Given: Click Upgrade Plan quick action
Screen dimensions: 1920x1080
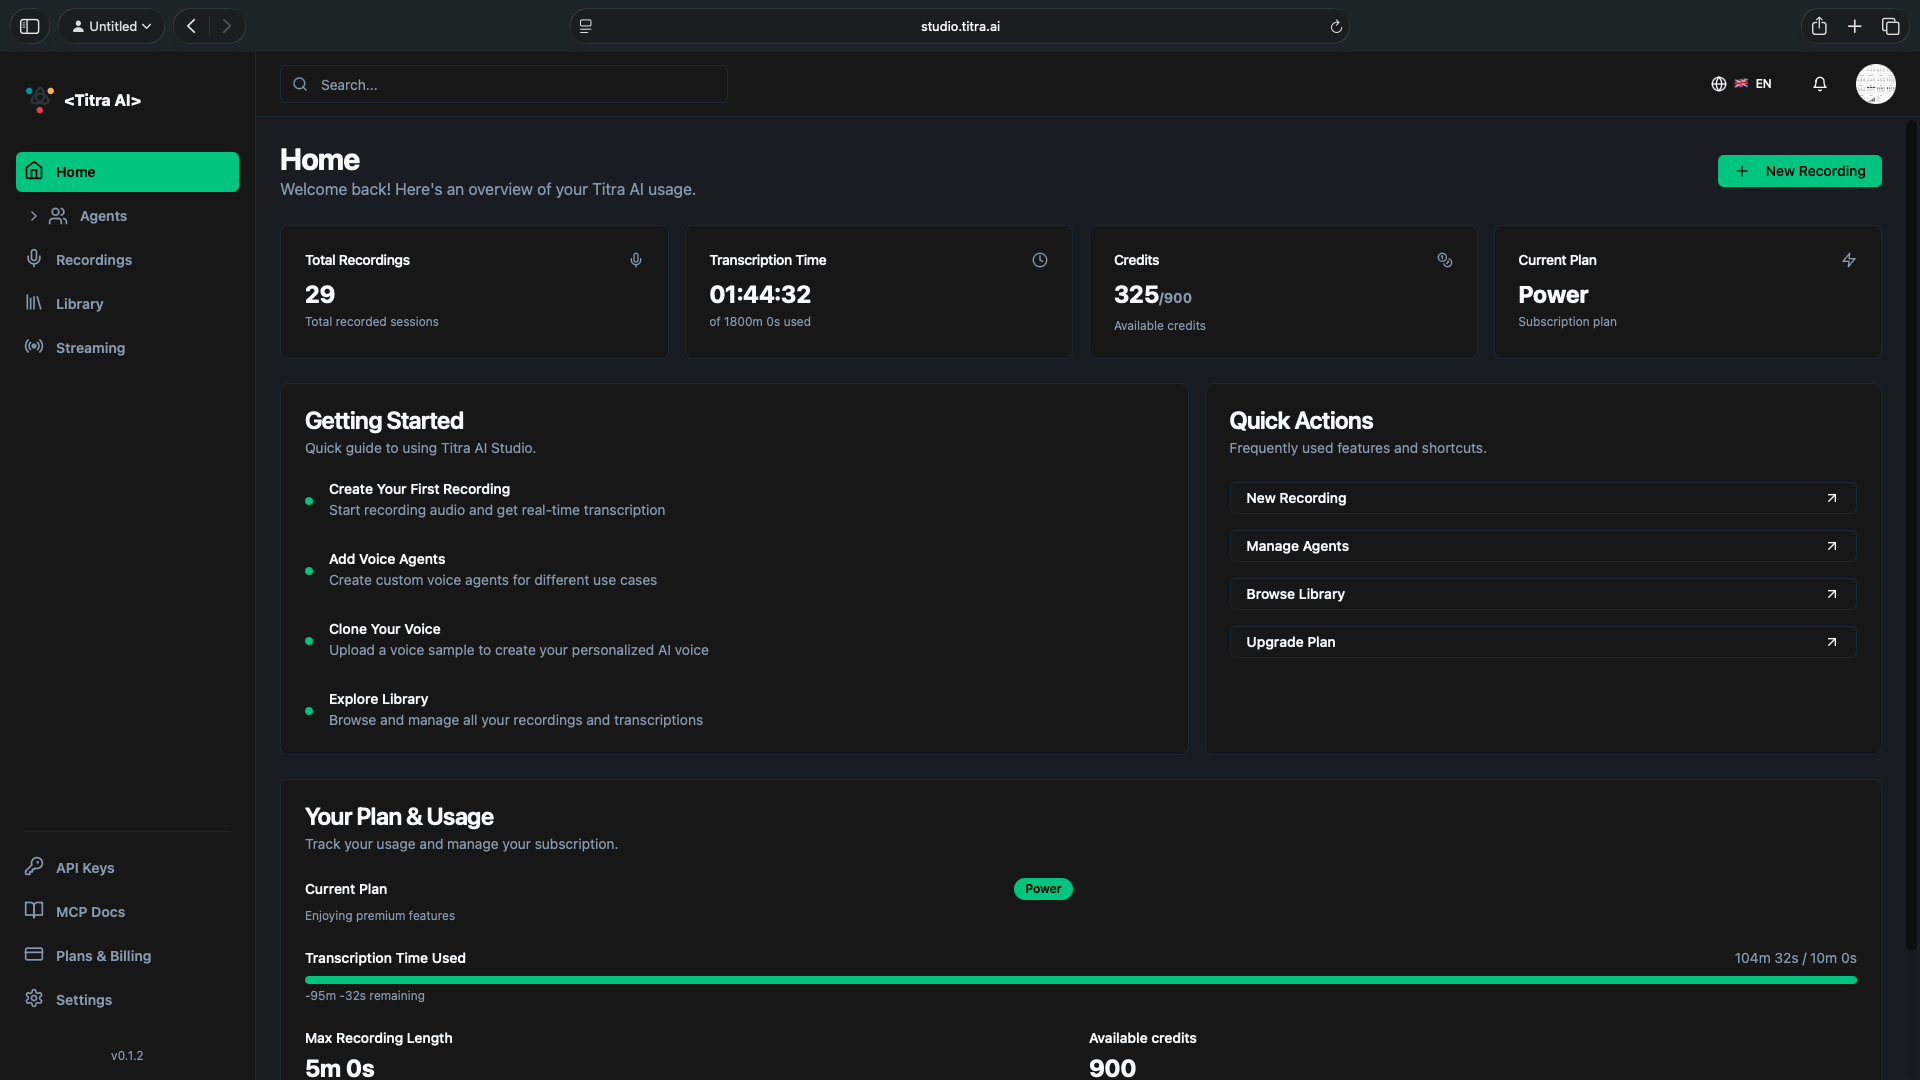Looking at the screenshot, I should click(x=1543, y=642).
